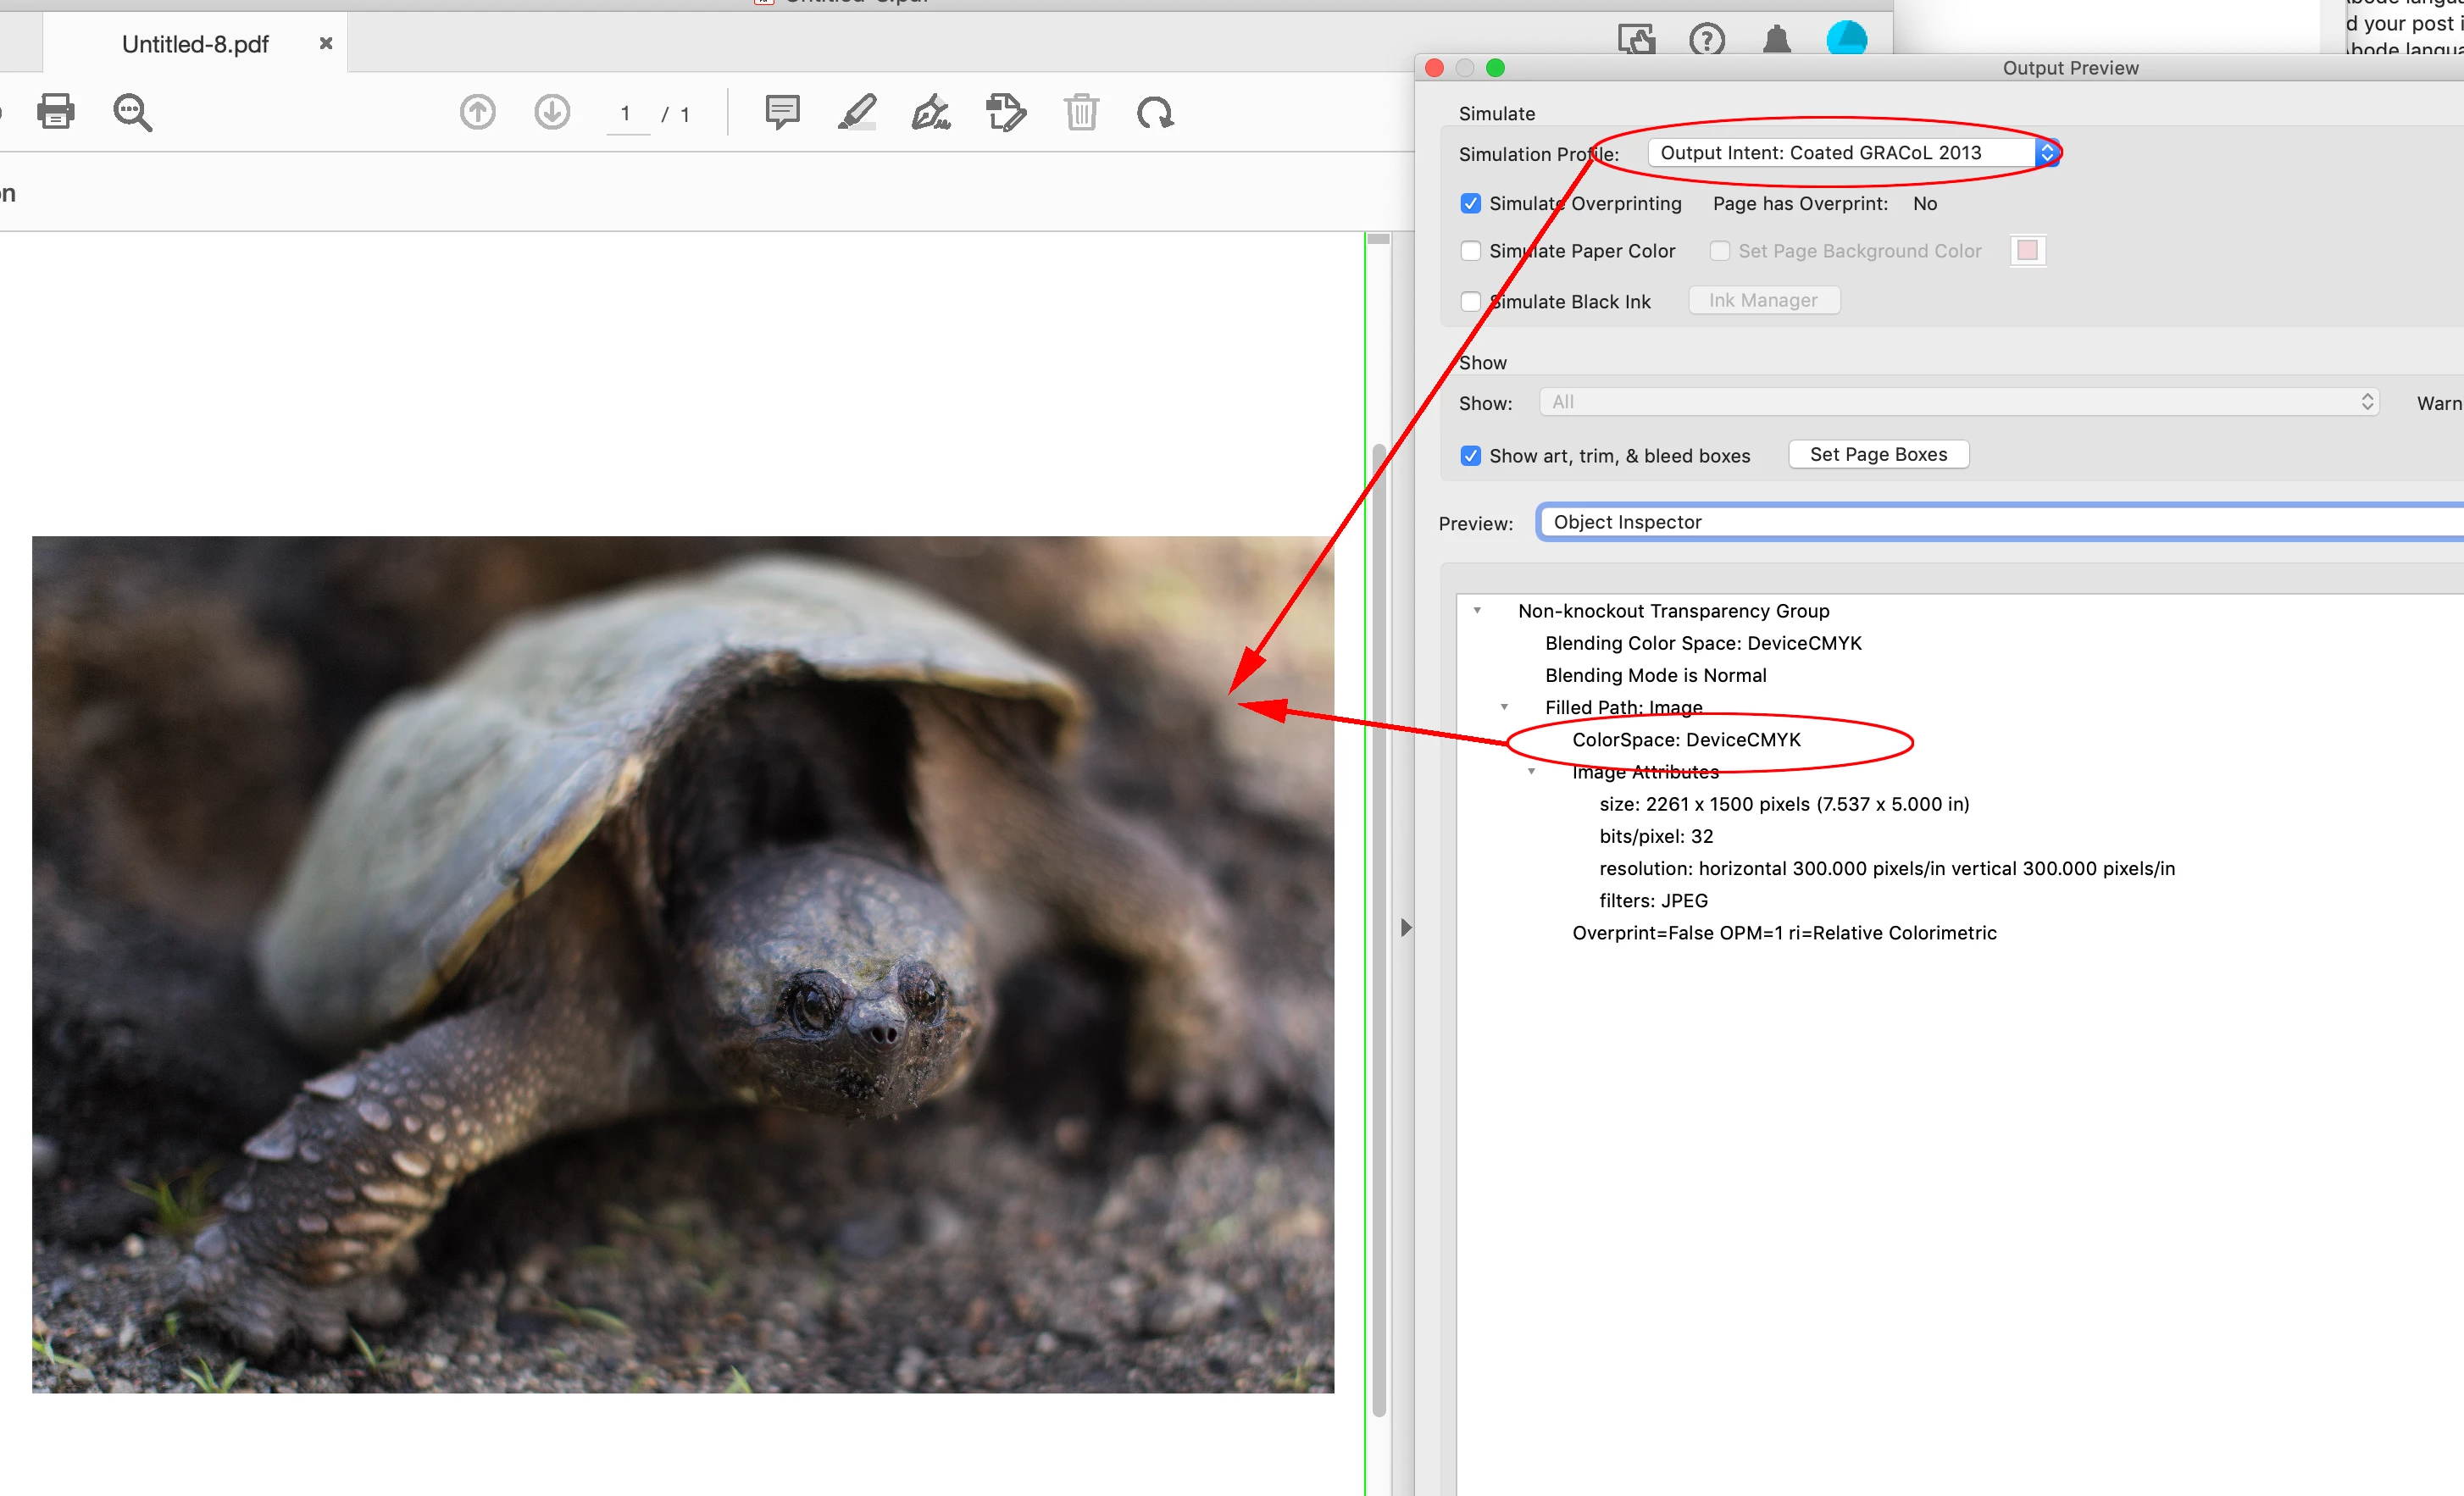Select the Highlight text pen tool
2464x1496 pixels.
(857, 112)
